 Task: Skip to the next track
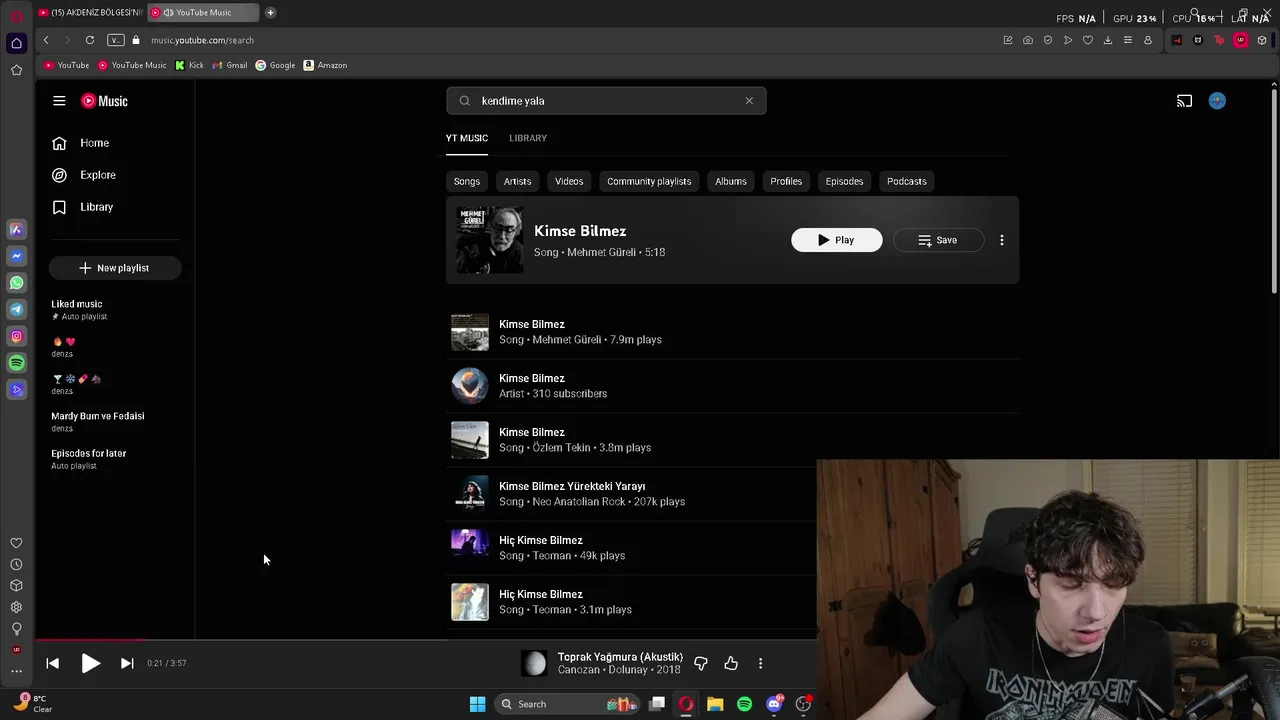[x=127, y=663]
